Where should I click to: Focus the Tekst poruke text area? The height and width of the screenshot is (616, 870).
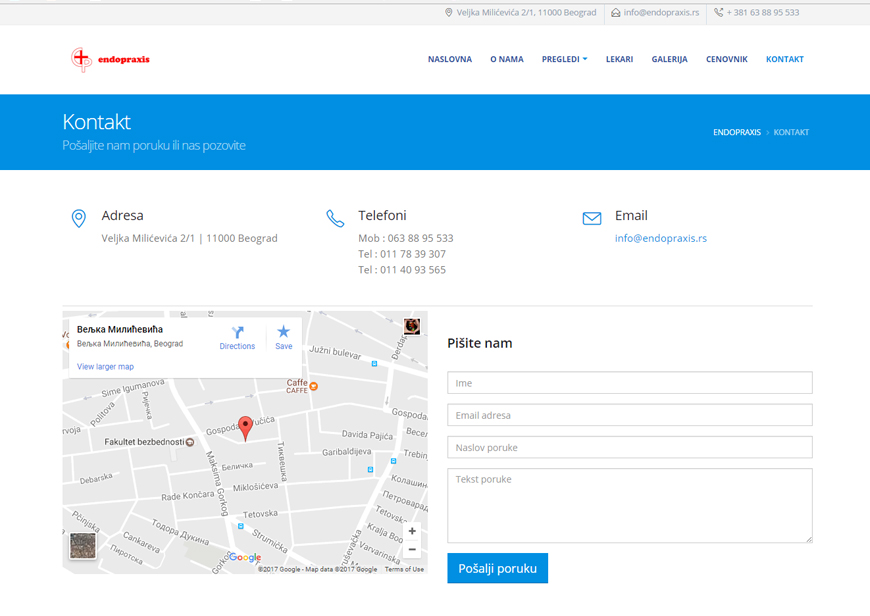point(629,505)
